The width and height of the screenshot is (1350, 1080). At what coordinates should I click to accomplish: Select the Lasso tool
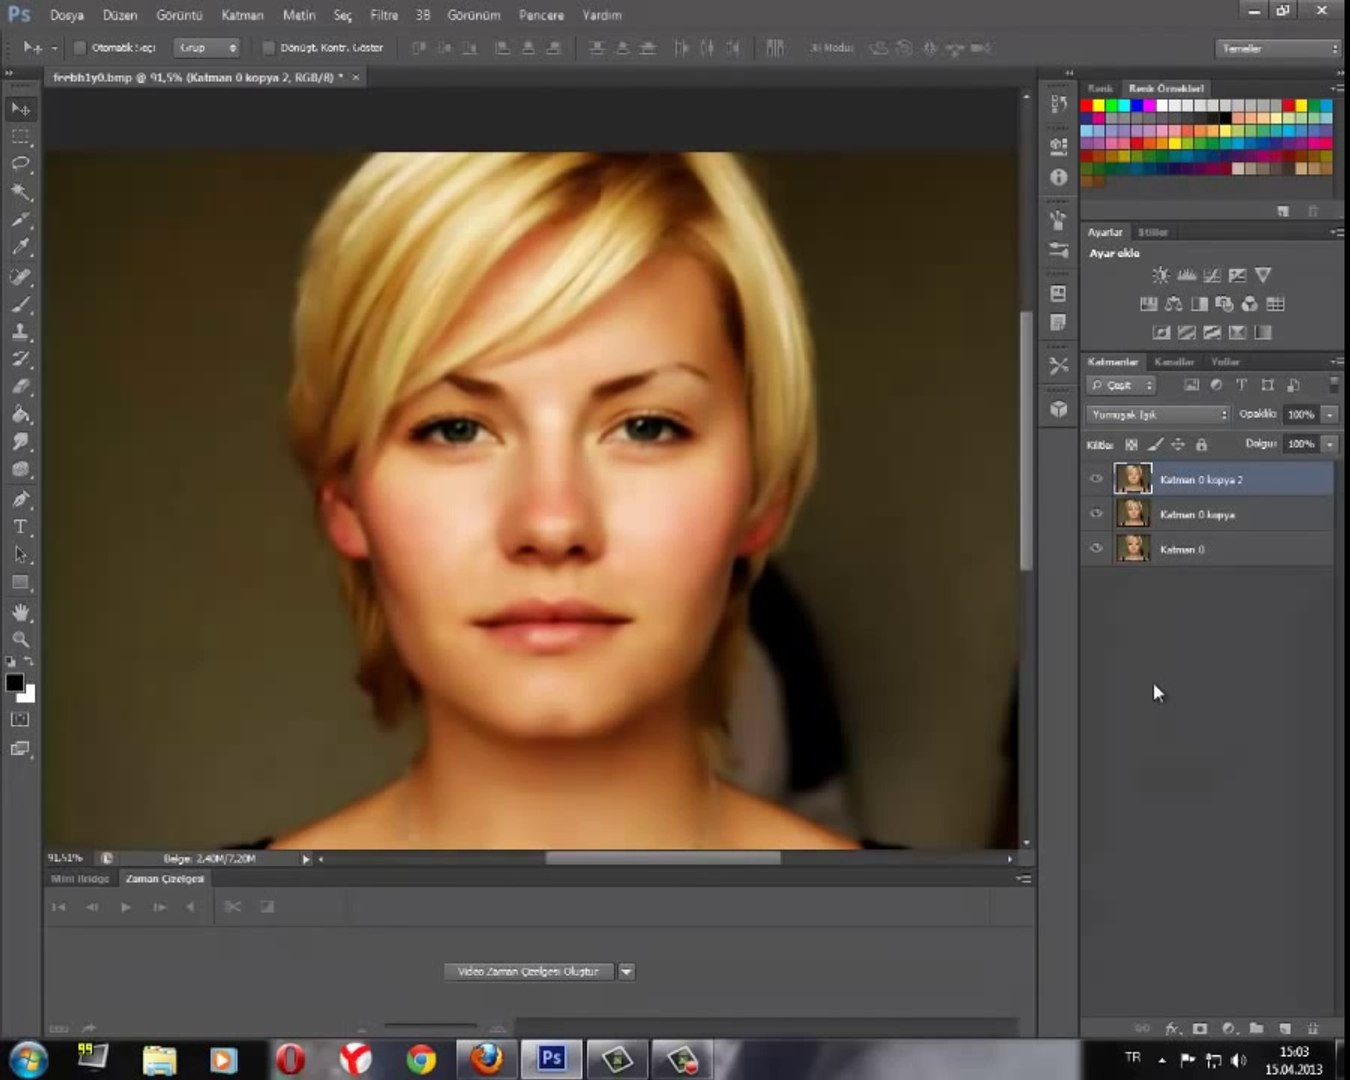(20, 163)
